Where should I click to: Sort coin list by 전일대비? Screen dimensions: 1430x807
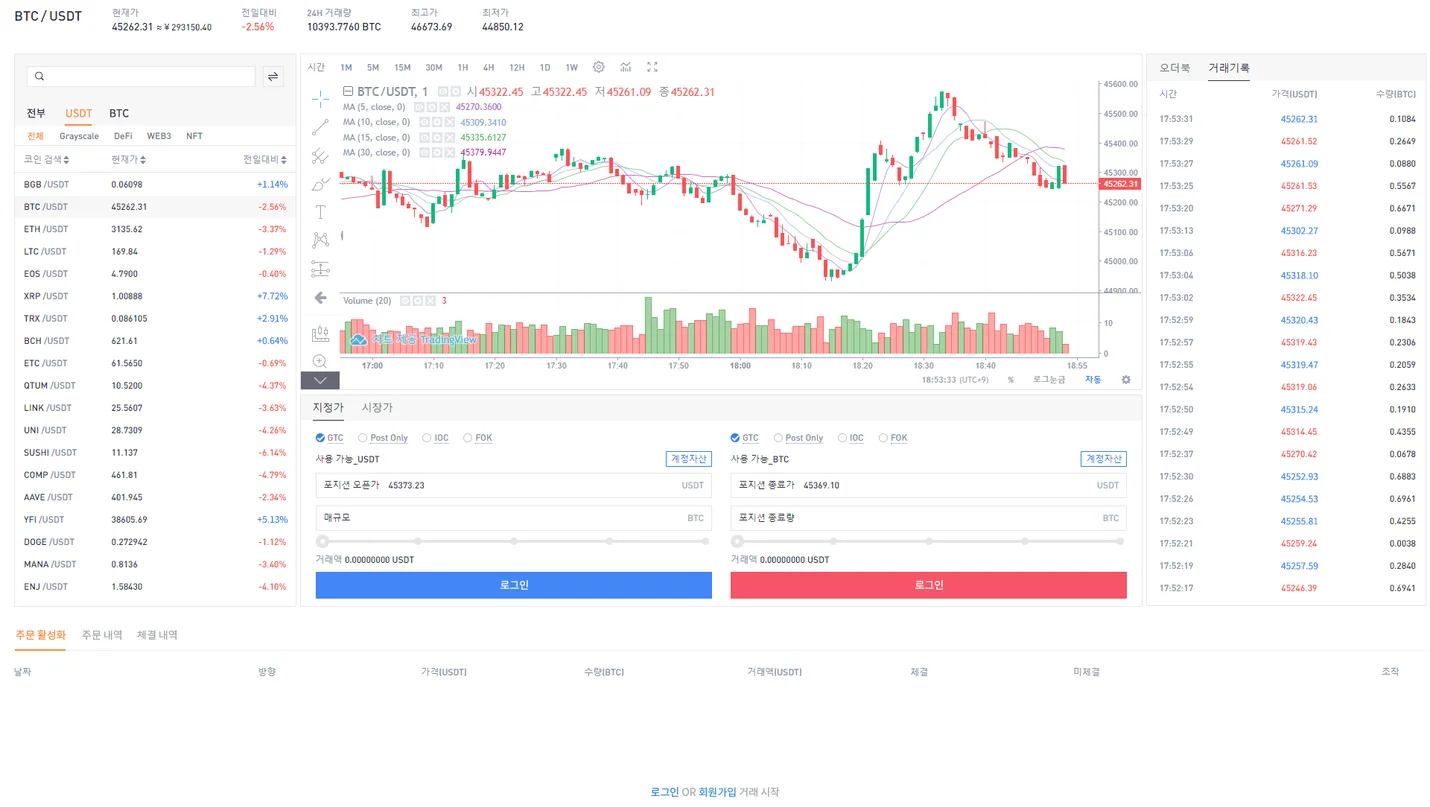[x=265, y=159]
